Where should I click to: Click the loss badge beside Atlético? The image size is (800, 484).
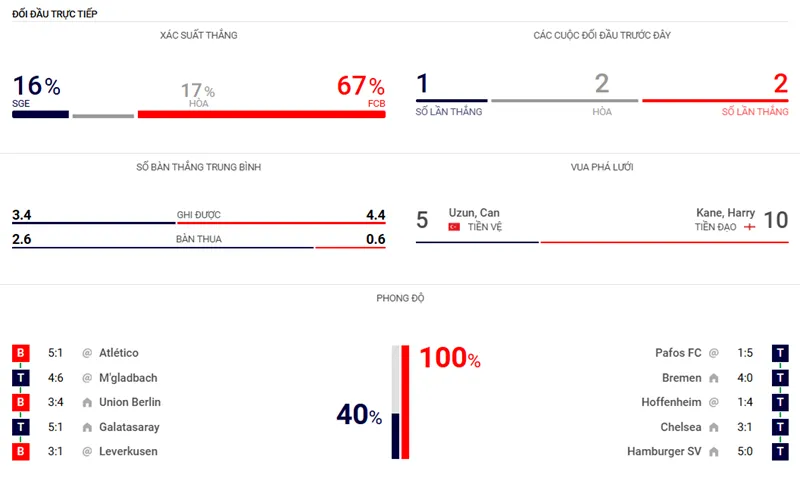[20, 353]
